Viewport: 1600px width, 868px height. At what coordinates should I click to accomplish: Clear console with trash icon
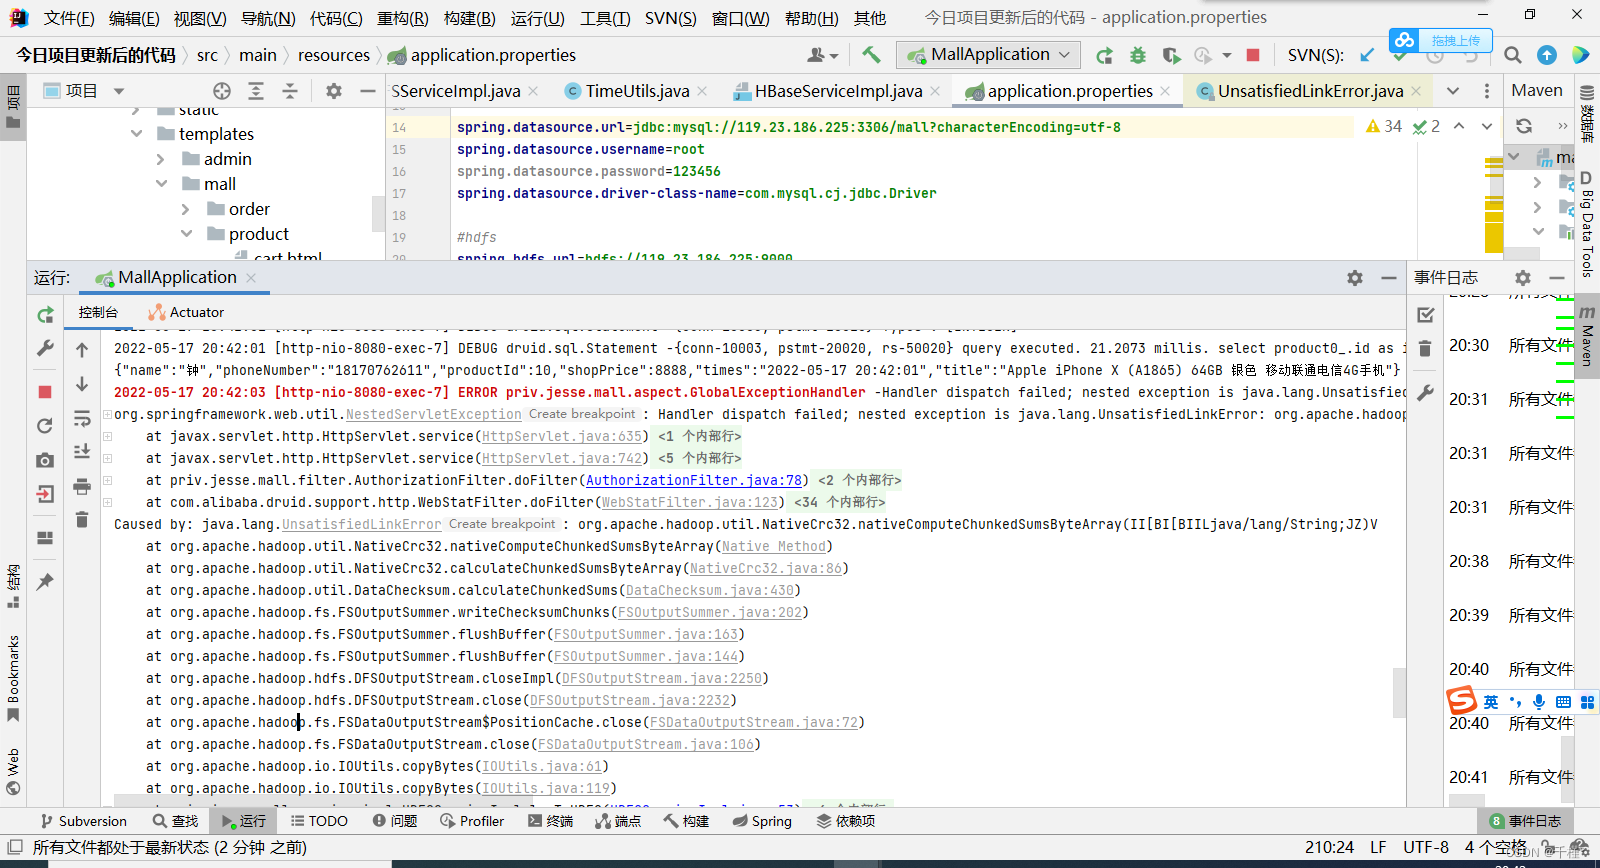82,520
